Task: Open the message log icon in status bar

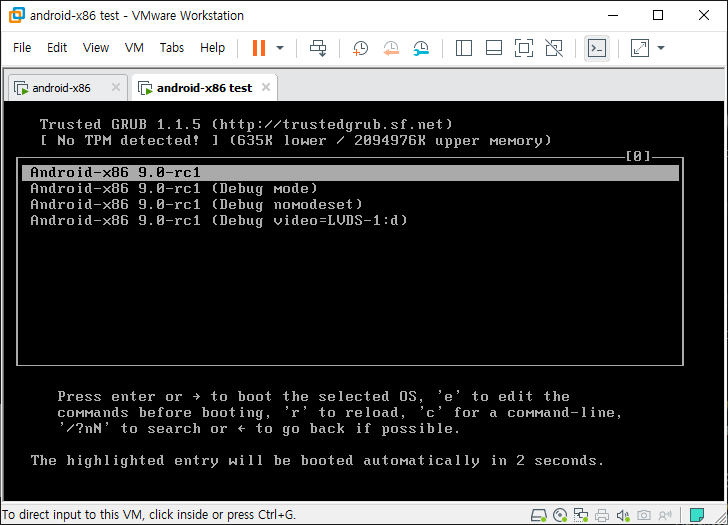Action: (x=696, y=515)
